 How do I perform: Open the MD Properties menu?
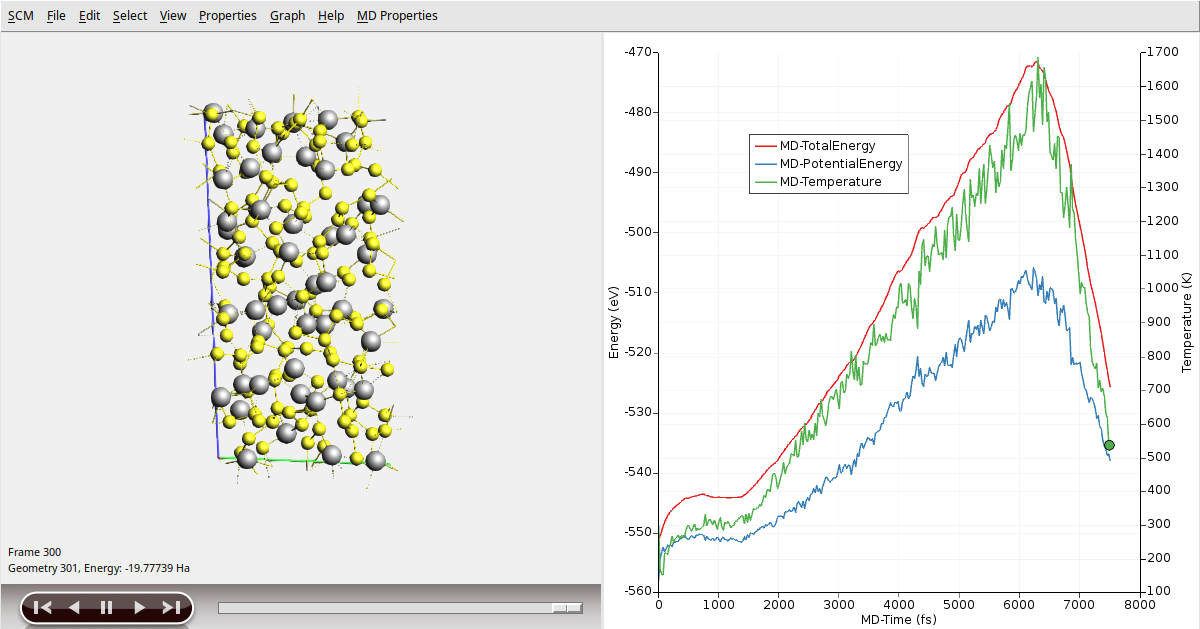click(397, 16)
